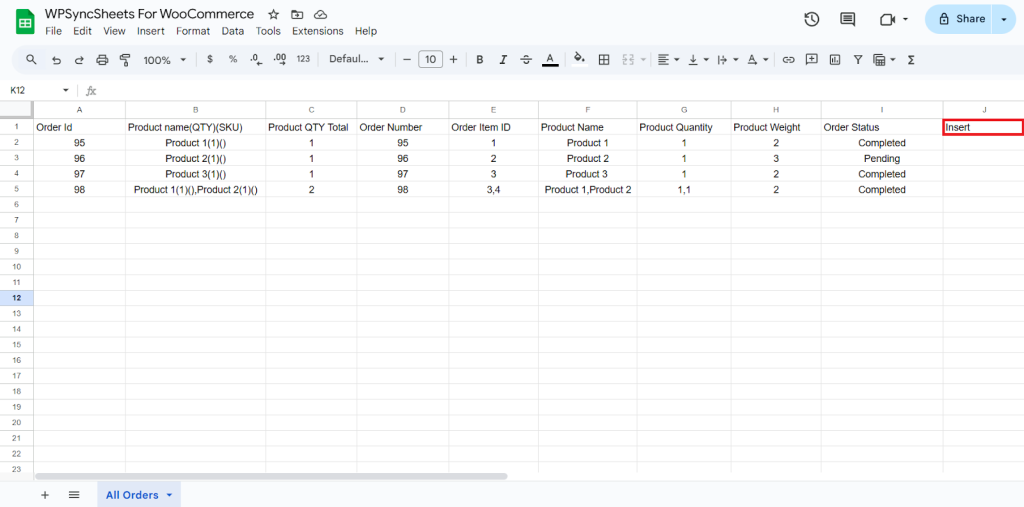Screen dimensions: 1024x507
Task: Open the fill color picker
Action: point(579,59)
